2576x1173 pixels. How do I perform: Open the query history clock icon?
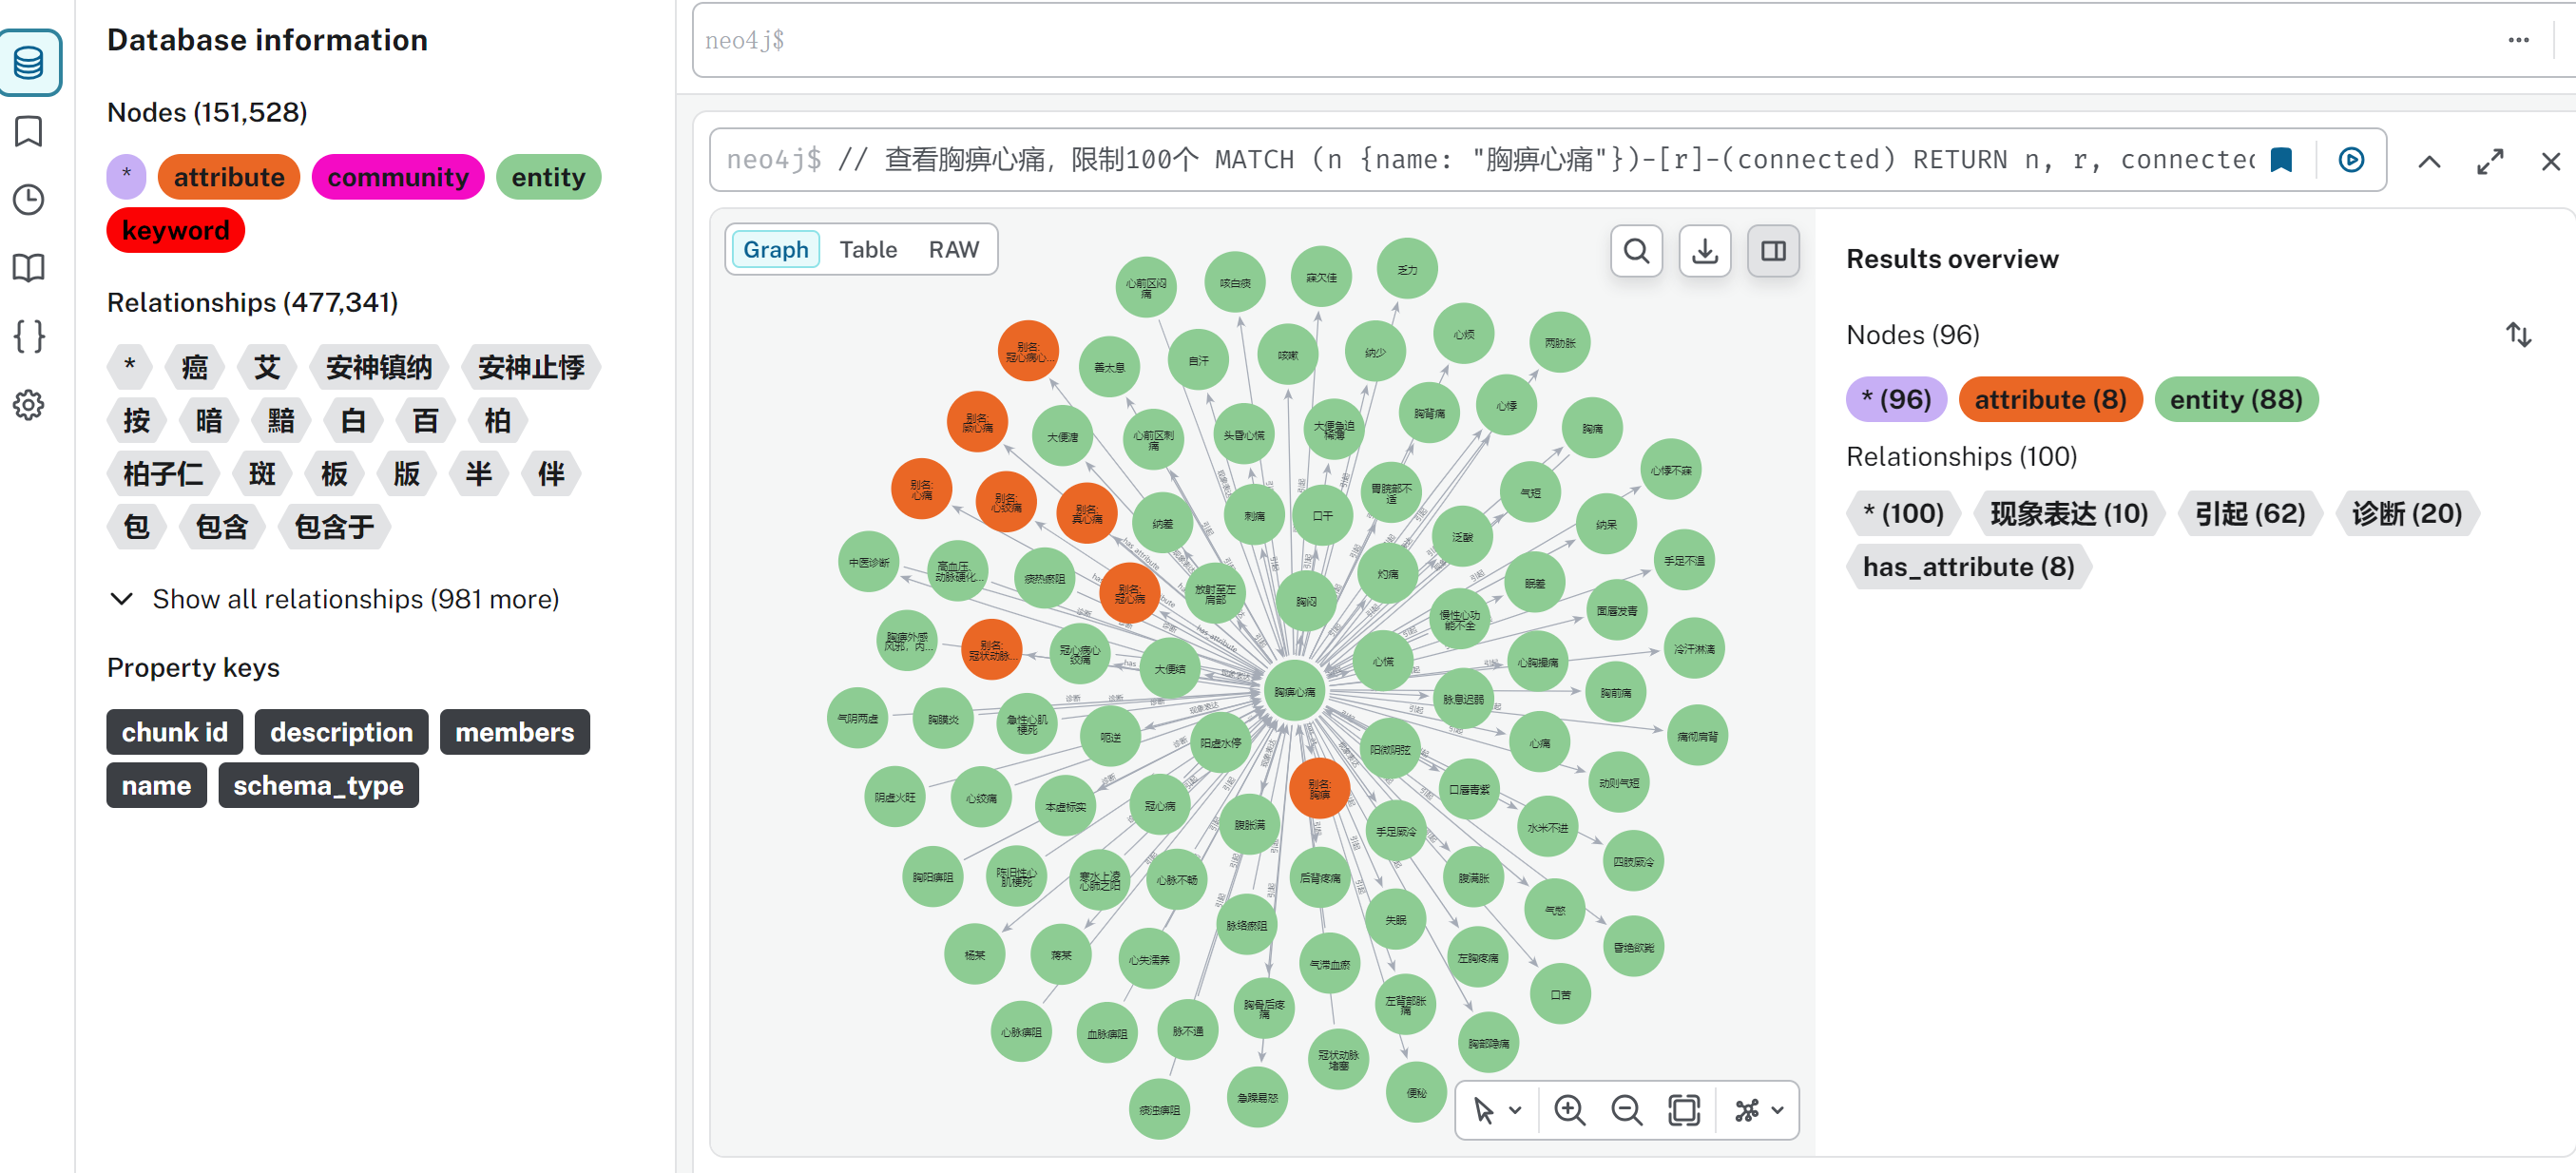29,200
